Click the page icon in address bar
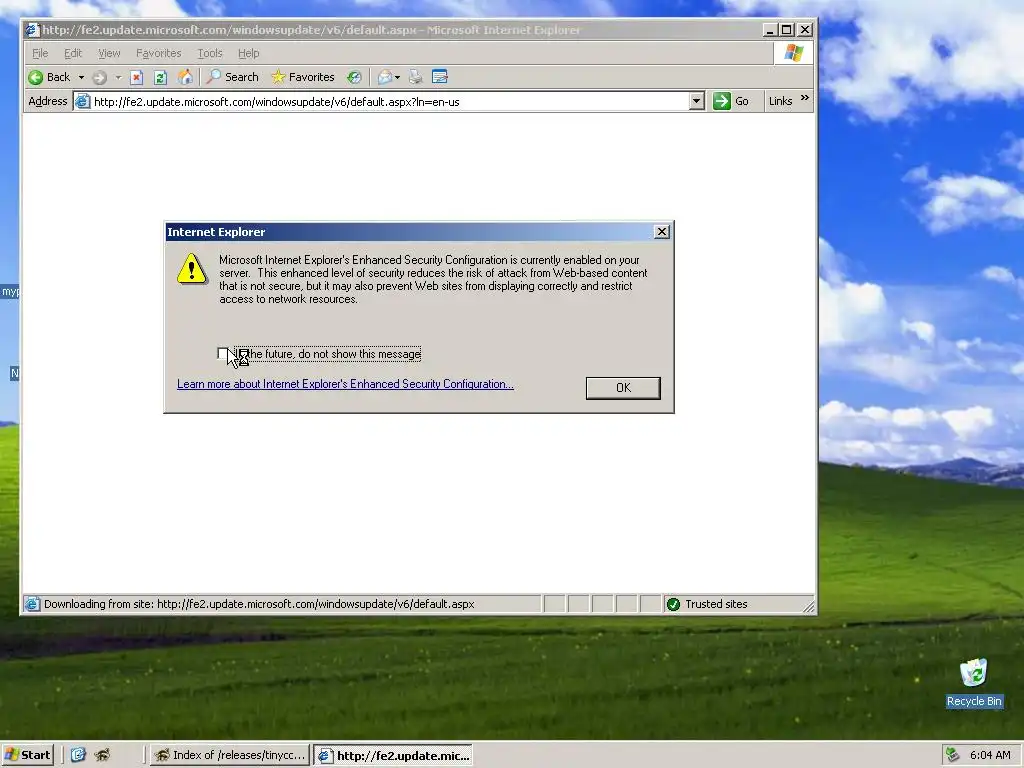 pos(82,102)
